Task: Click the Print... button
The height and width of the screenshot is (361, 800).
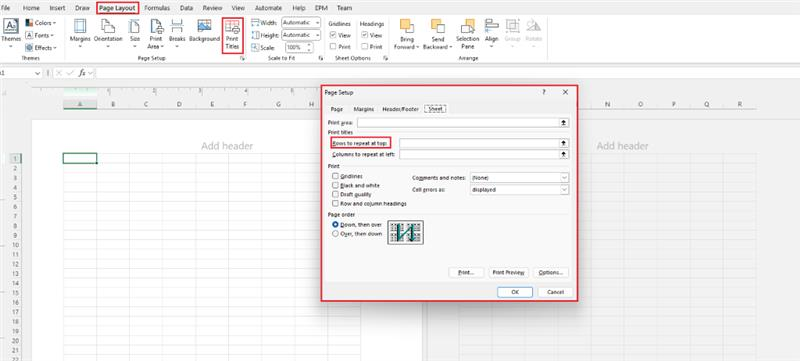Action: (x=466, y=273)
